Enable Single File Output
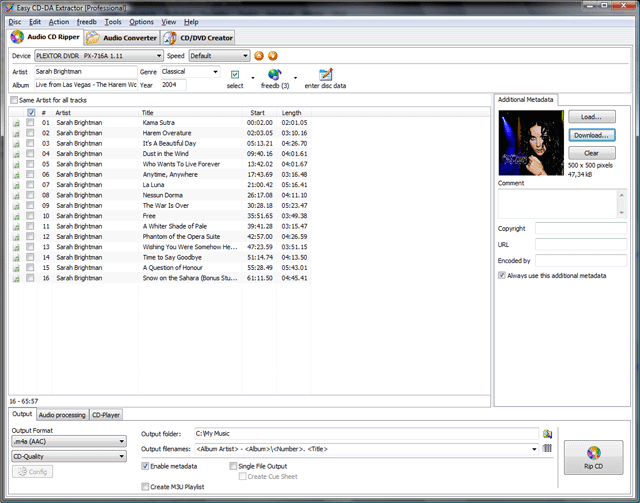This screenshot has width=640, height=503. point(233,466)
